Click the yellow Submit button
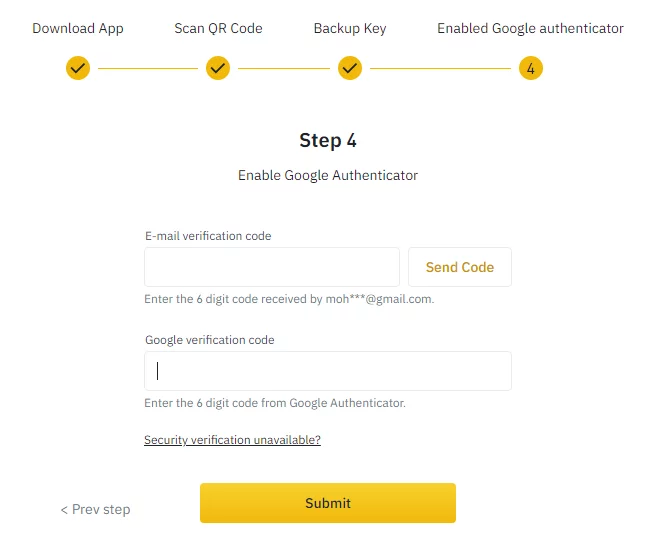The image size is (655, 543). click(x=328, y=503)
